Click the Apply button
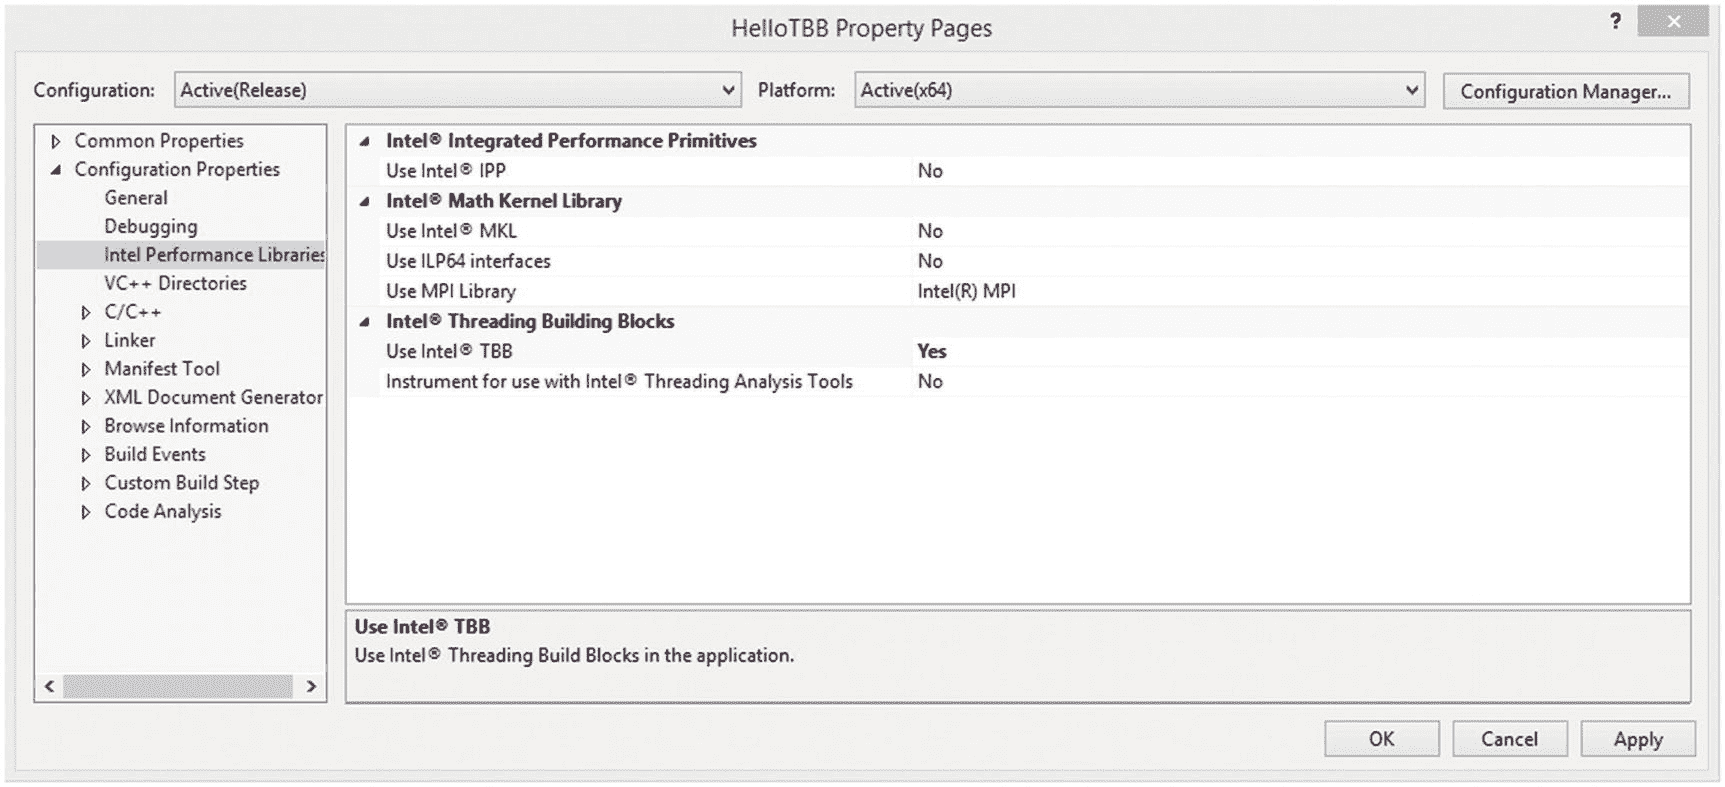Screen dimensions: 1725x787 pyautogui.click(x=1638, y=739)
